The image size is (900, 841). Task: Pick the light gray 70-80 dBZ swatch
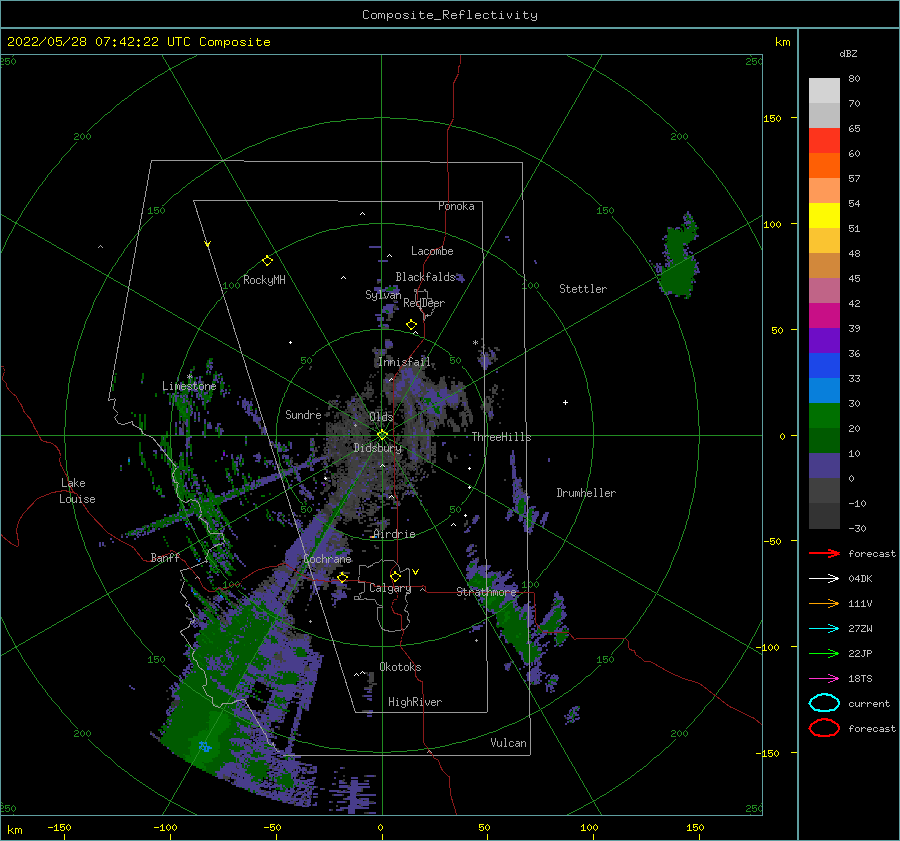824,91
